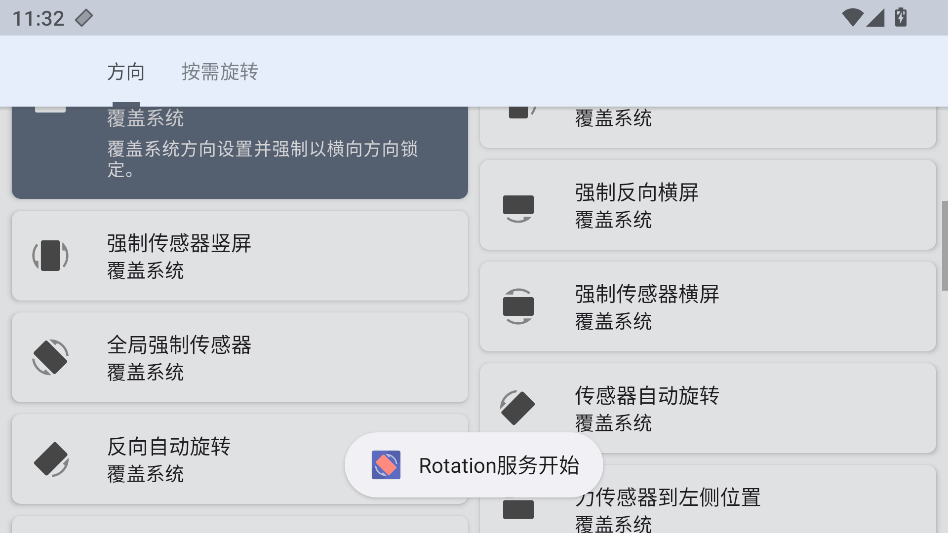
Task: Tap the selected dark landscape-lock card
Action: 240,152
